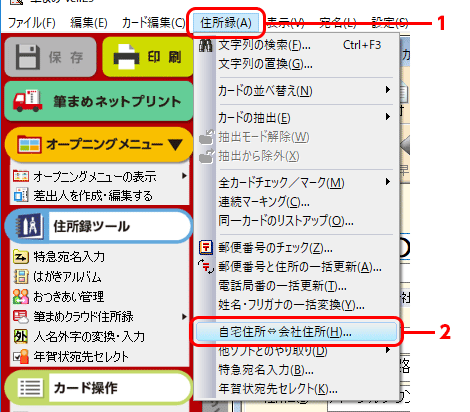
Task: Click the postal update arrows icon
Action: point(206,267)
